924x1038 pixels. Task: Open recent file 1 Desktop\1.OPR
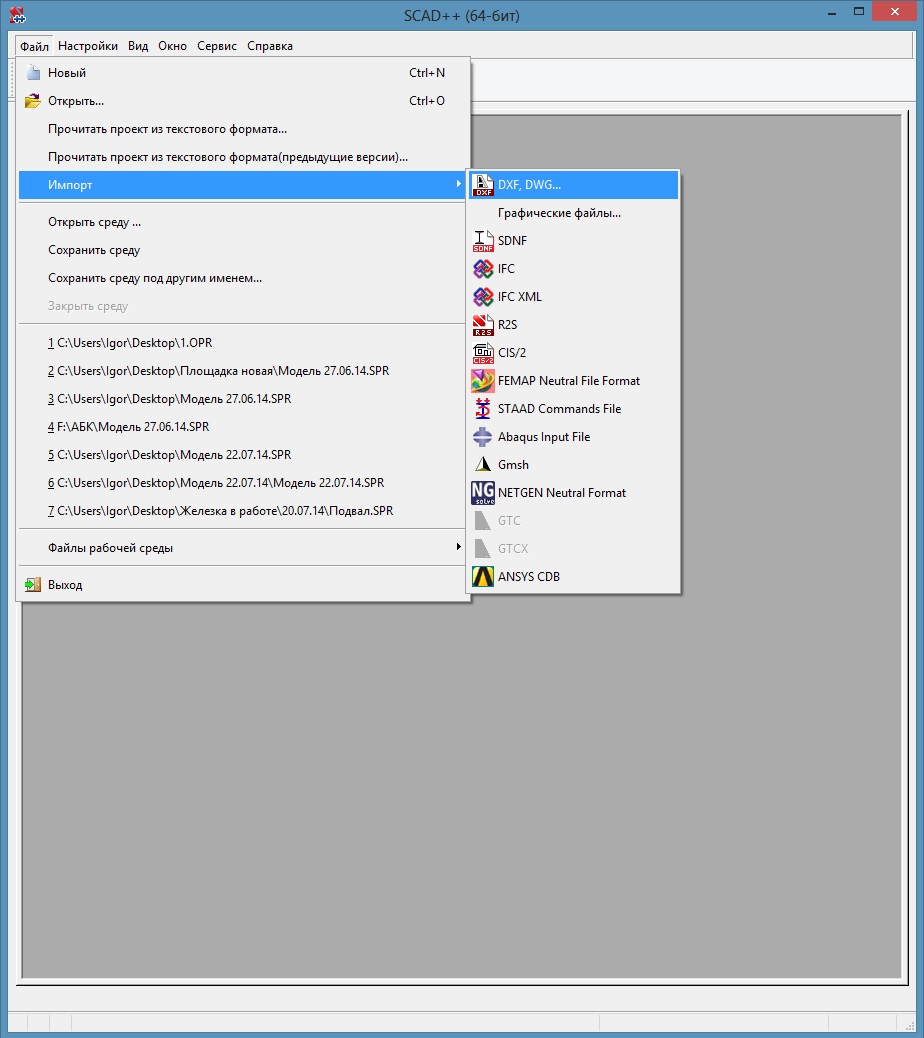[x=244, y=343]
